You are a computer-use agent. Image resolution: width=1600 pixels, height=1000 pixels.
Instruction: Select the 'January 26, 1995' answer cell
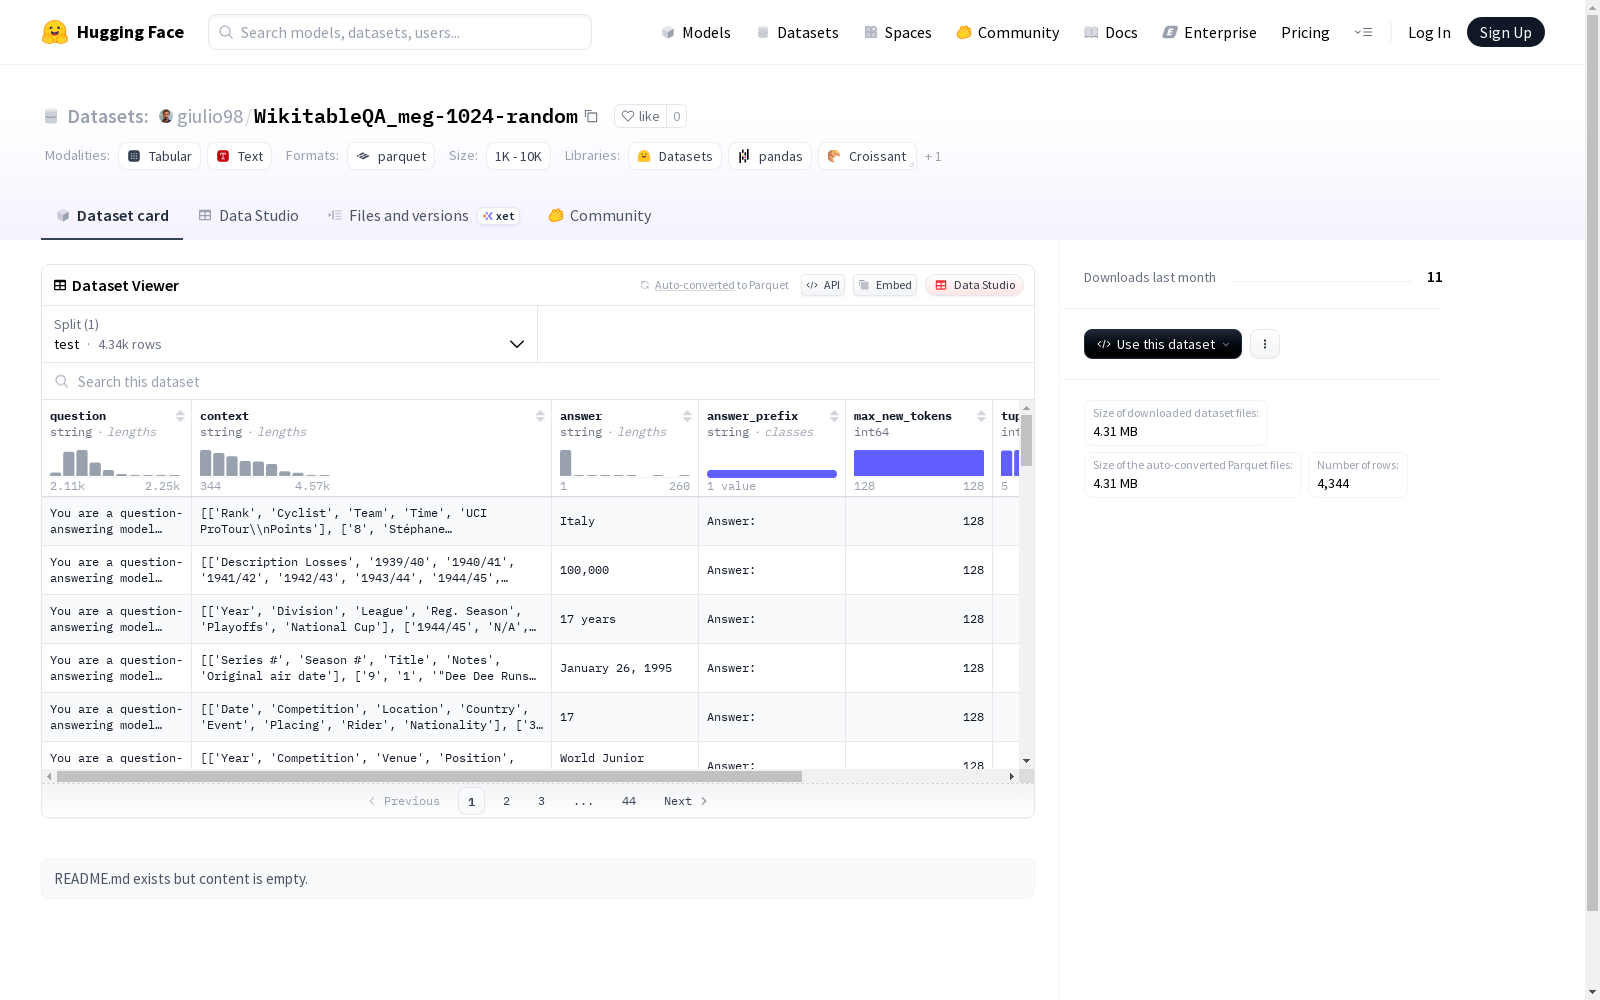pos(625,668)
